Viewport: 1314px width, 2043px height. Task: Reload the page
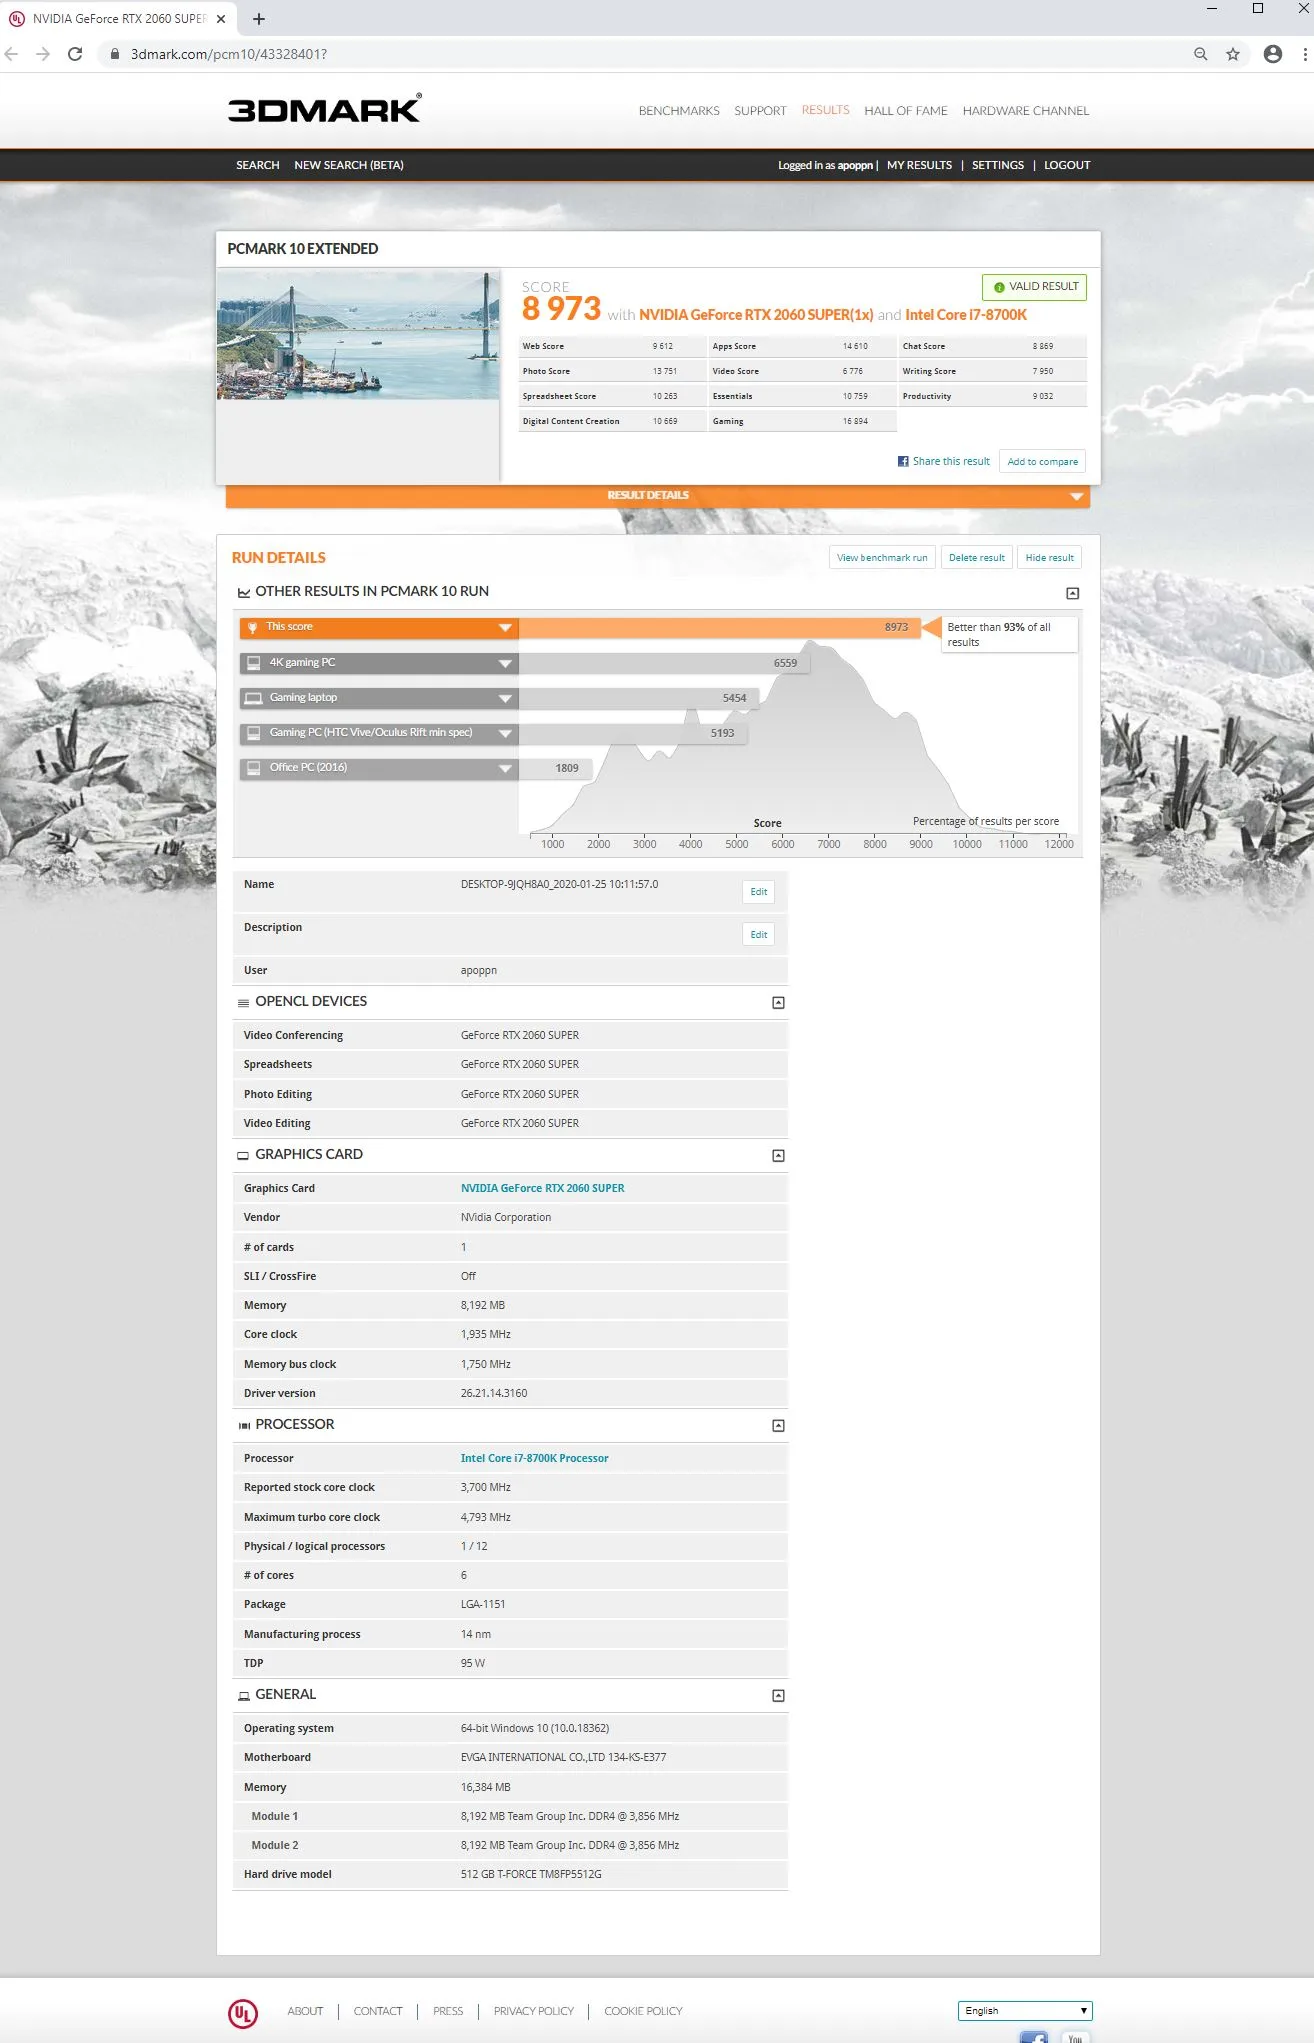tap(75, 54)
